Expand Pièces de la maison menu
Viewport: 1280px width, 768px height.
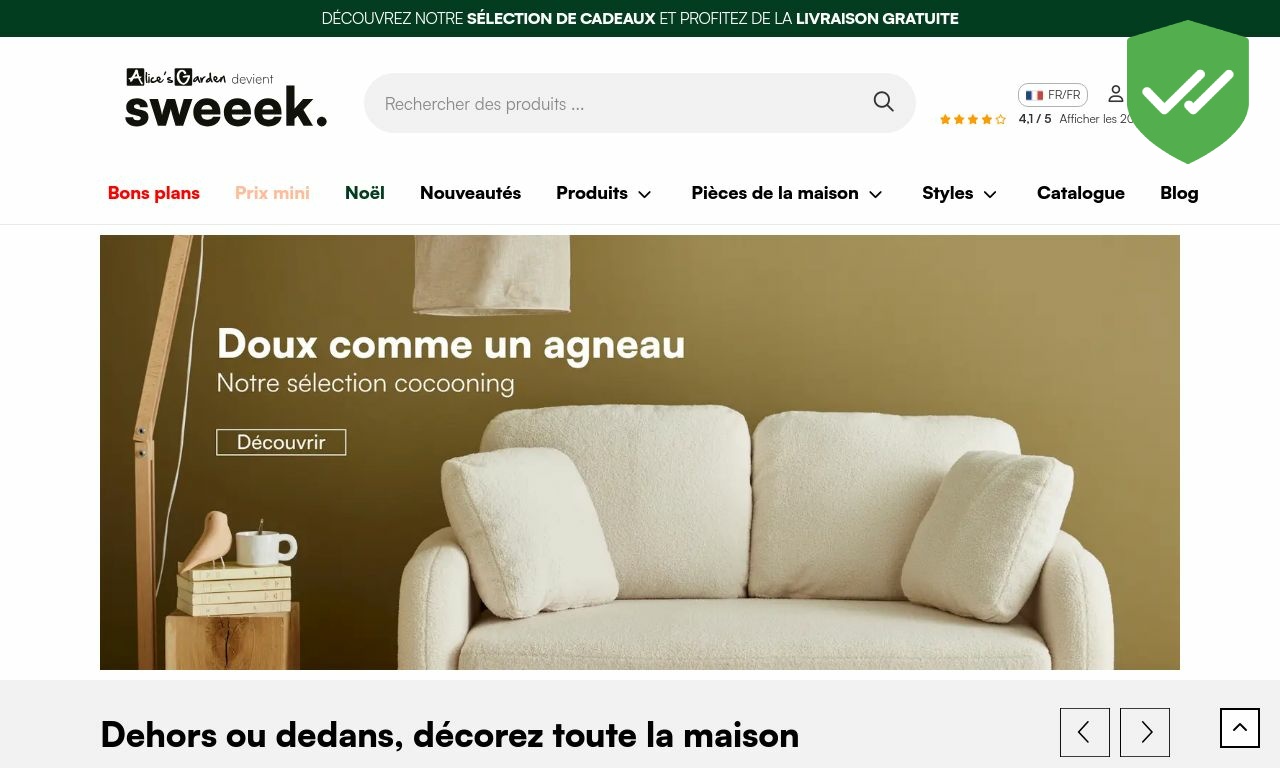tap(787, 193)
